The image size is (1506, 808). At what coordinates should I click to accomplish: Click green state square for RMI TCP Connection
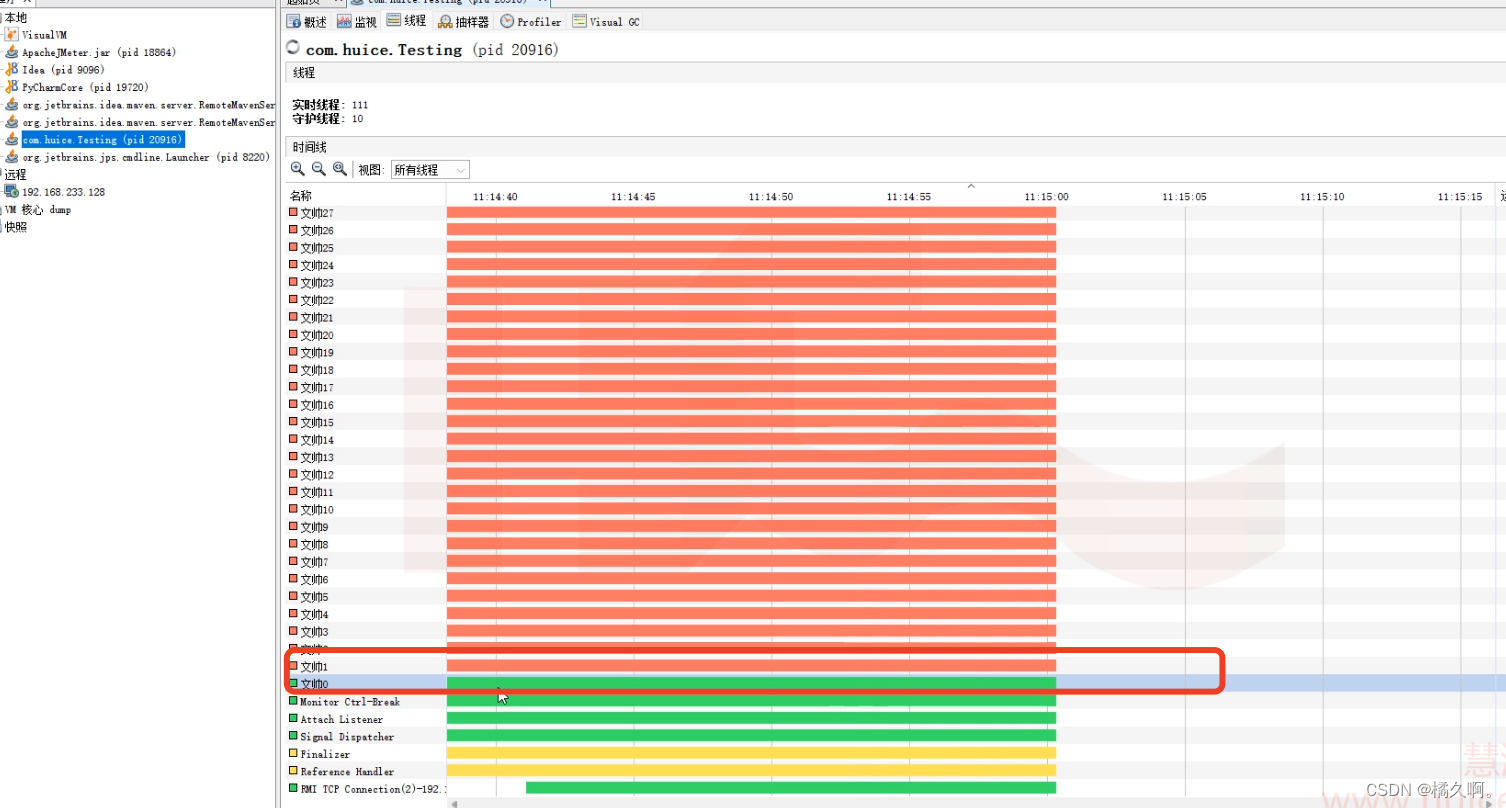pos(293,789)
